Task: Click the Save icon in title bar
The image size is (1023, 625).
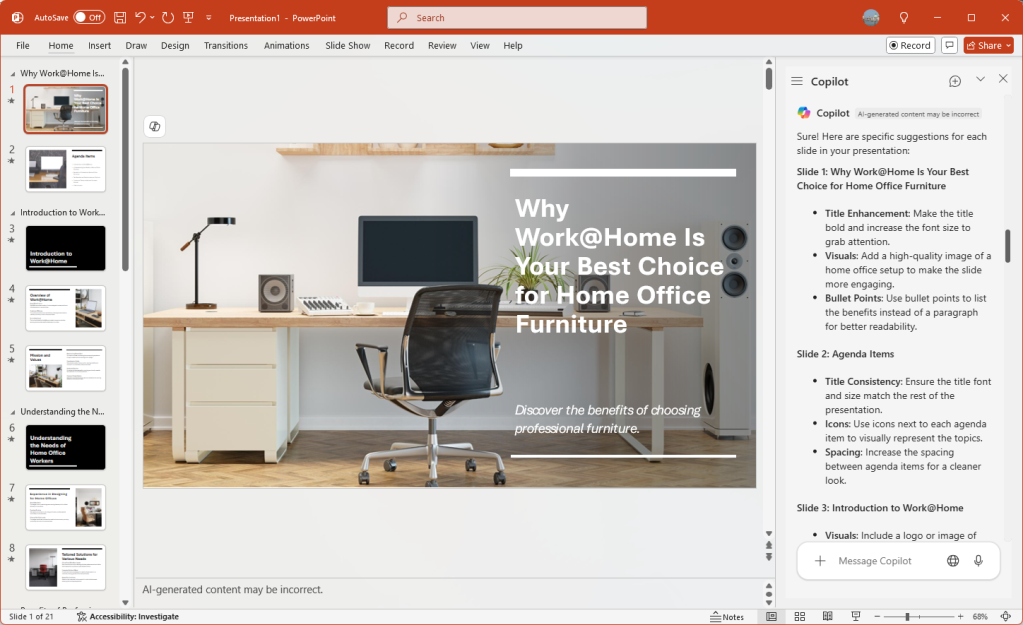Action: 120,18
